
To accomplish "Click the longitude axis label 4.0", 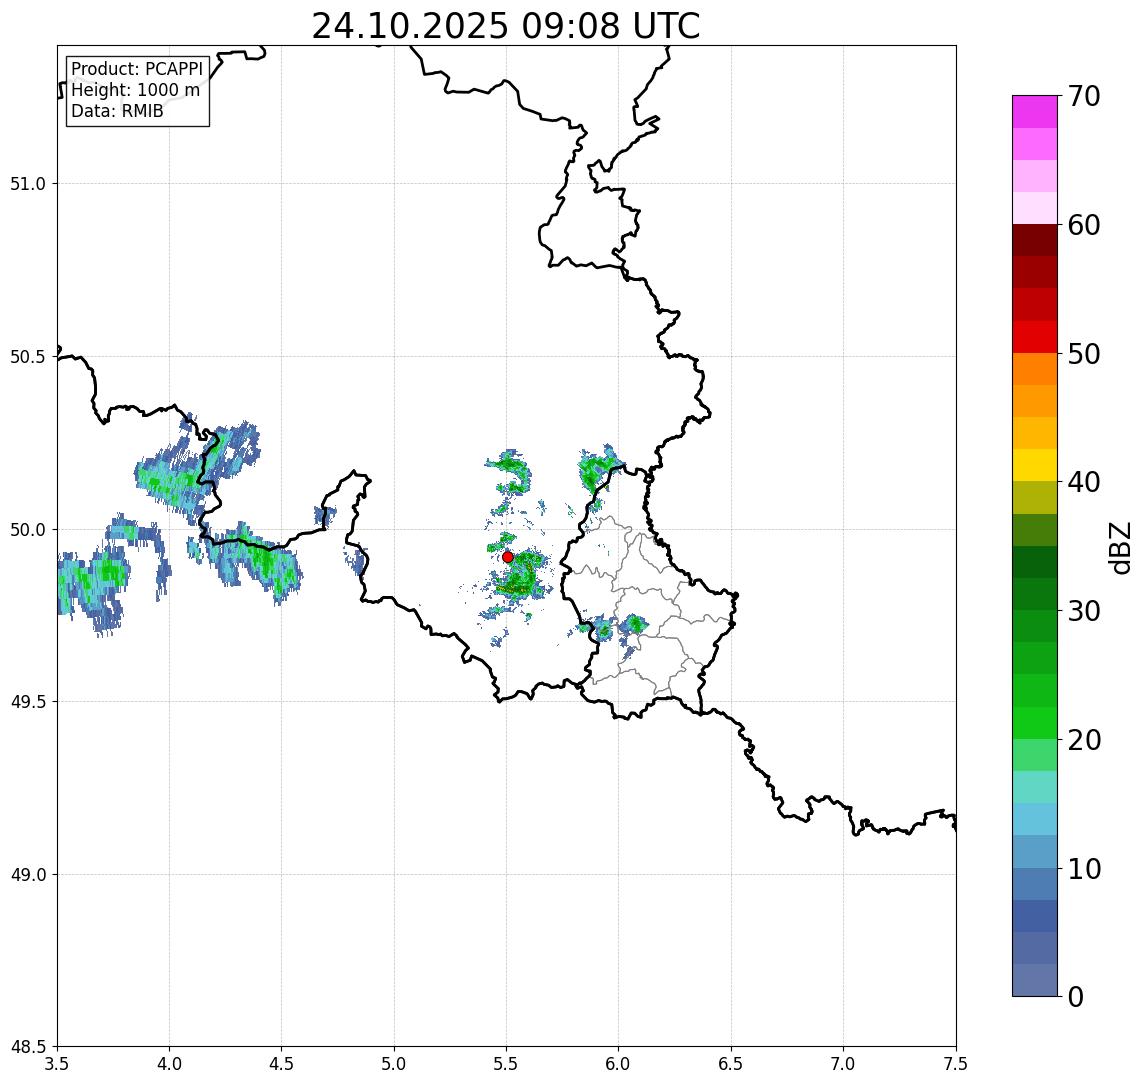I will coord(169,1064).
